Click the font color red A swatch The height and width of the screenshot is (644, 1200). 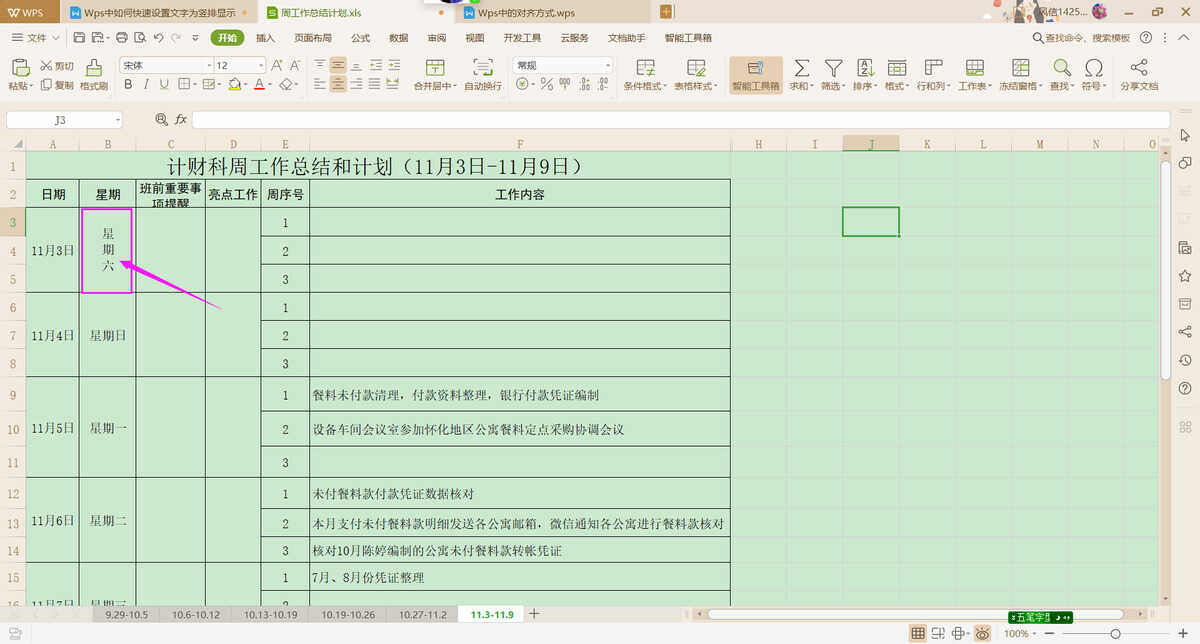pos(258,85)
